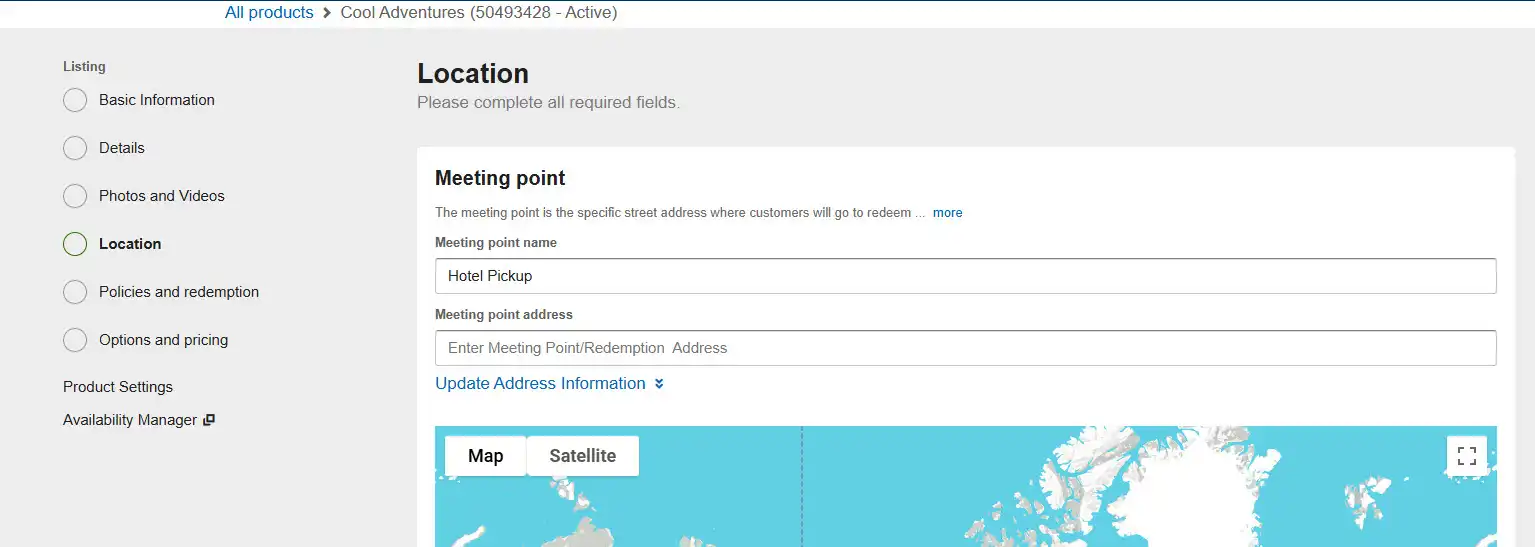
Task: Open Photos and Videos section
Action: [162, 196]
